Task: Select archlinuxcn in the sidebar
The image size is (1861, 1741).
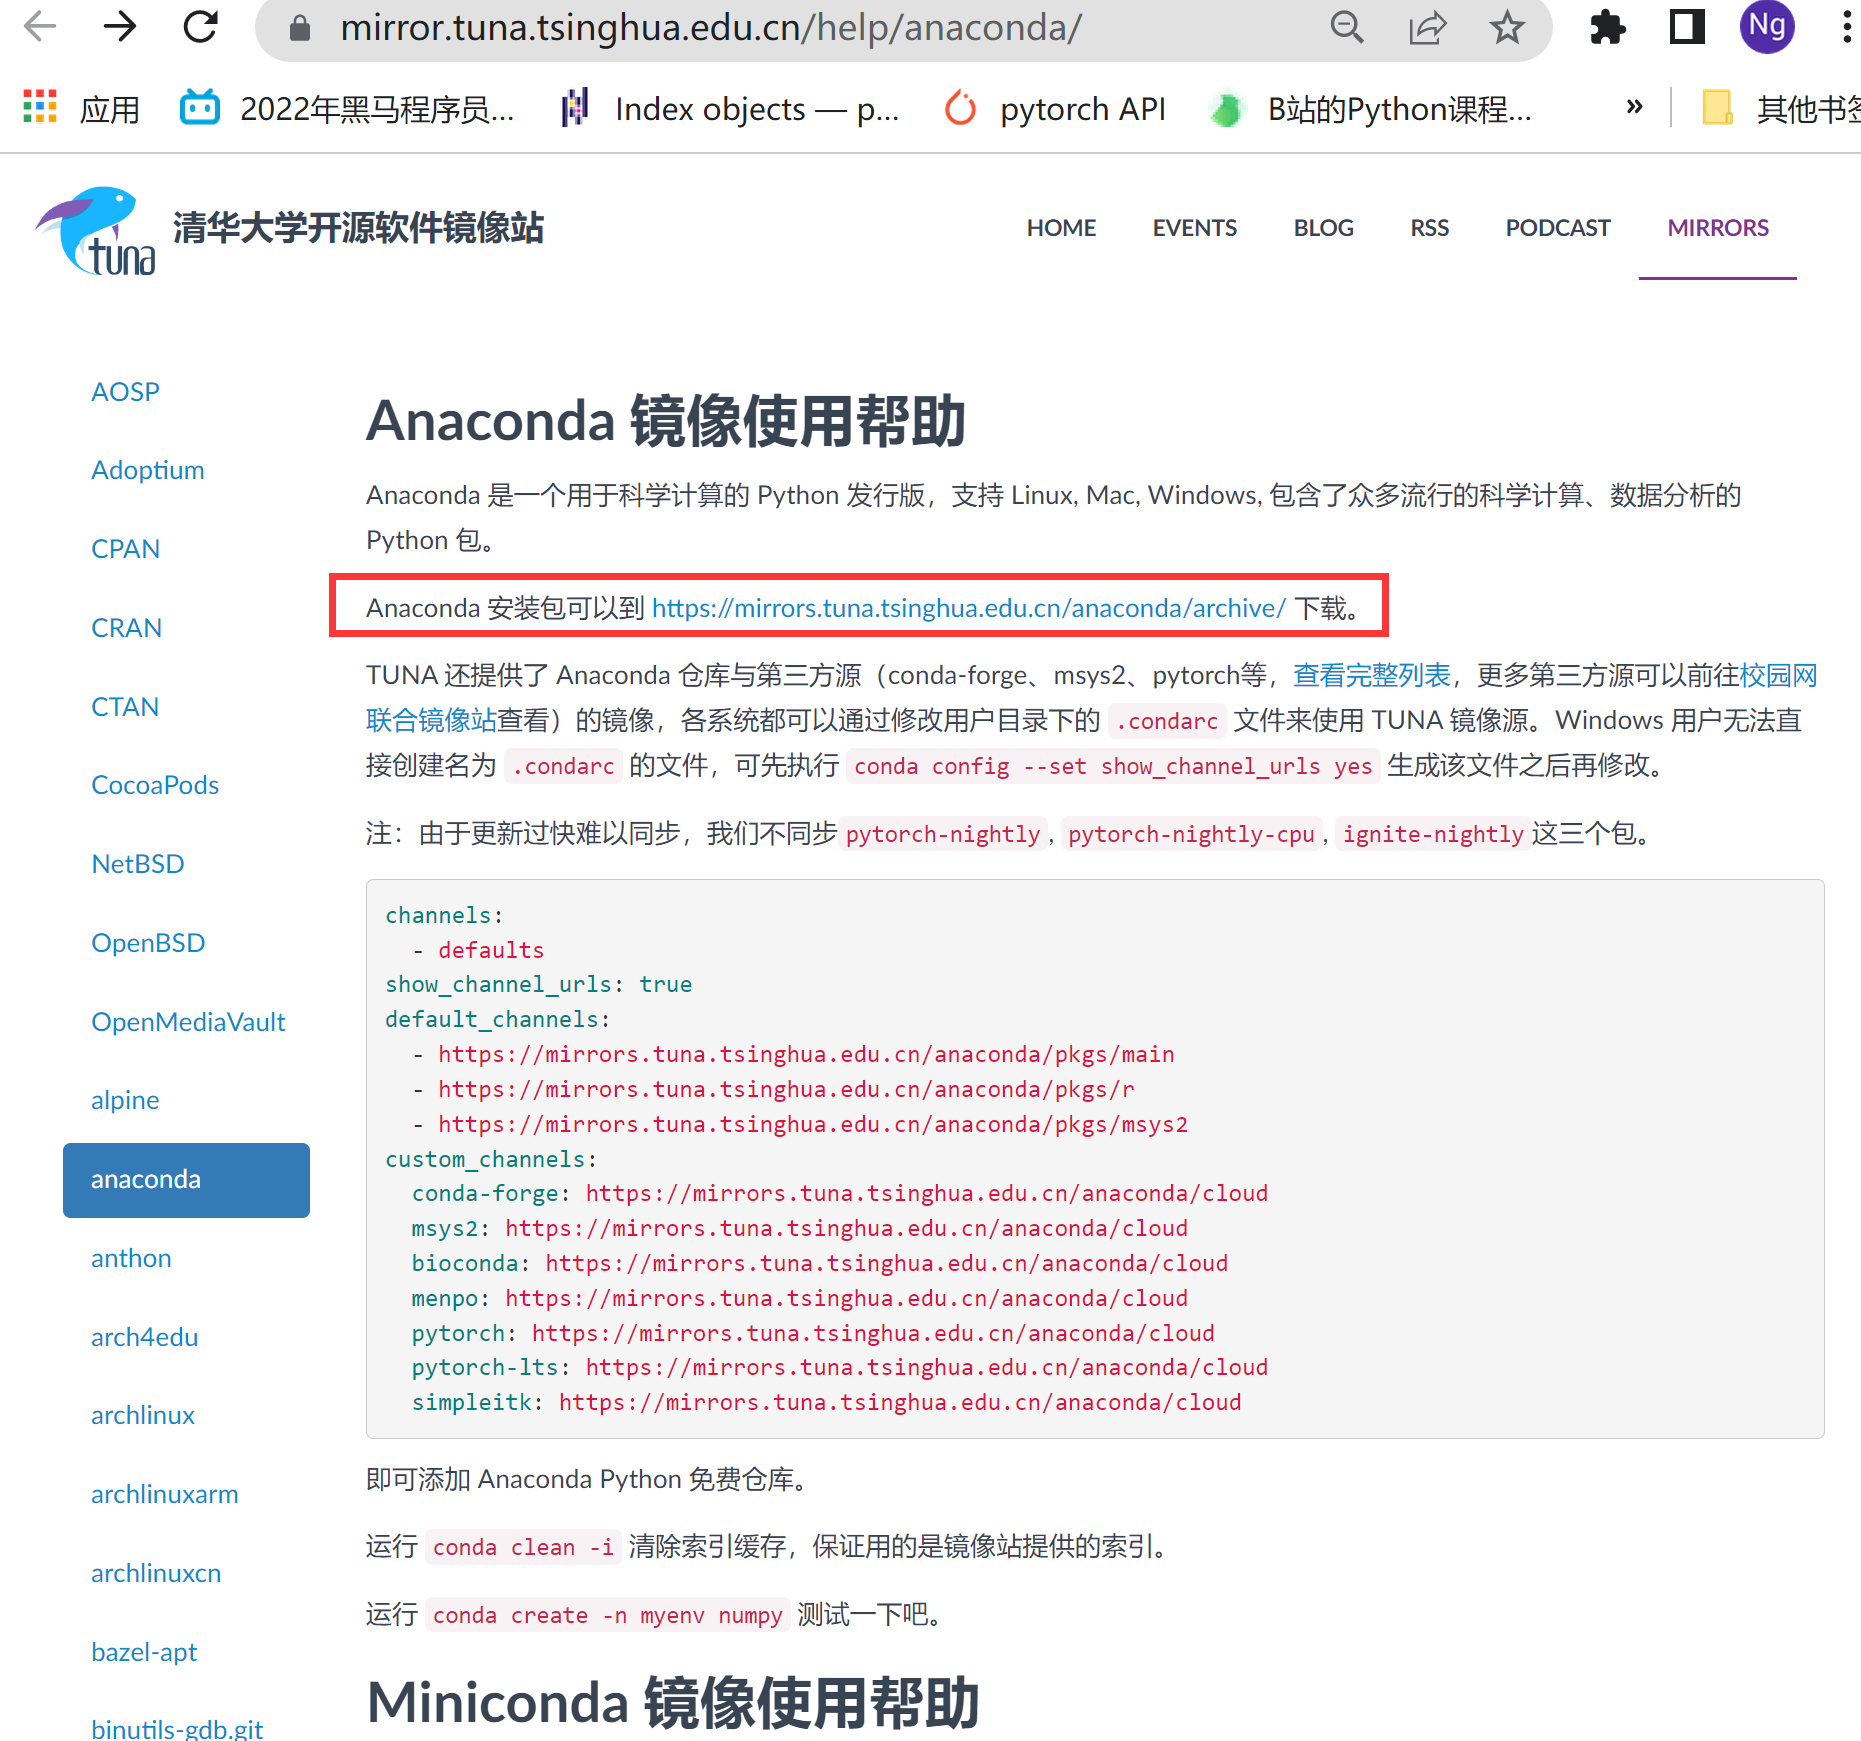Action: click(156, 1573)
